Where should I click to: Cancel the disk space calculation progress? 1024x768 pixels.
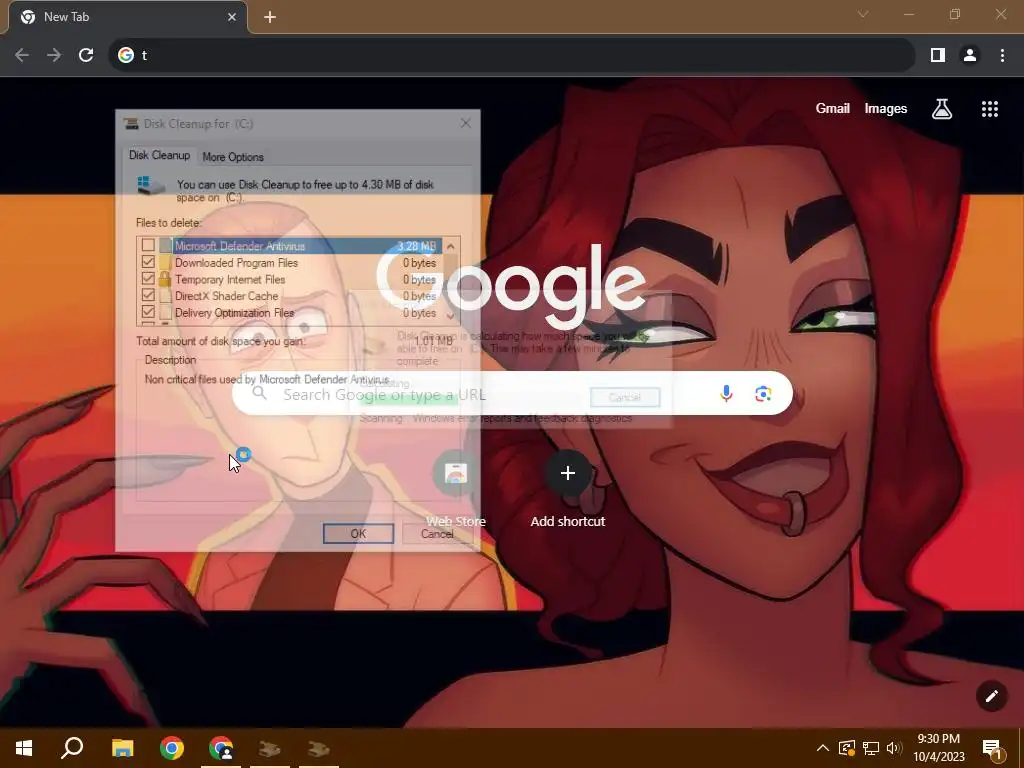(624, 397)
